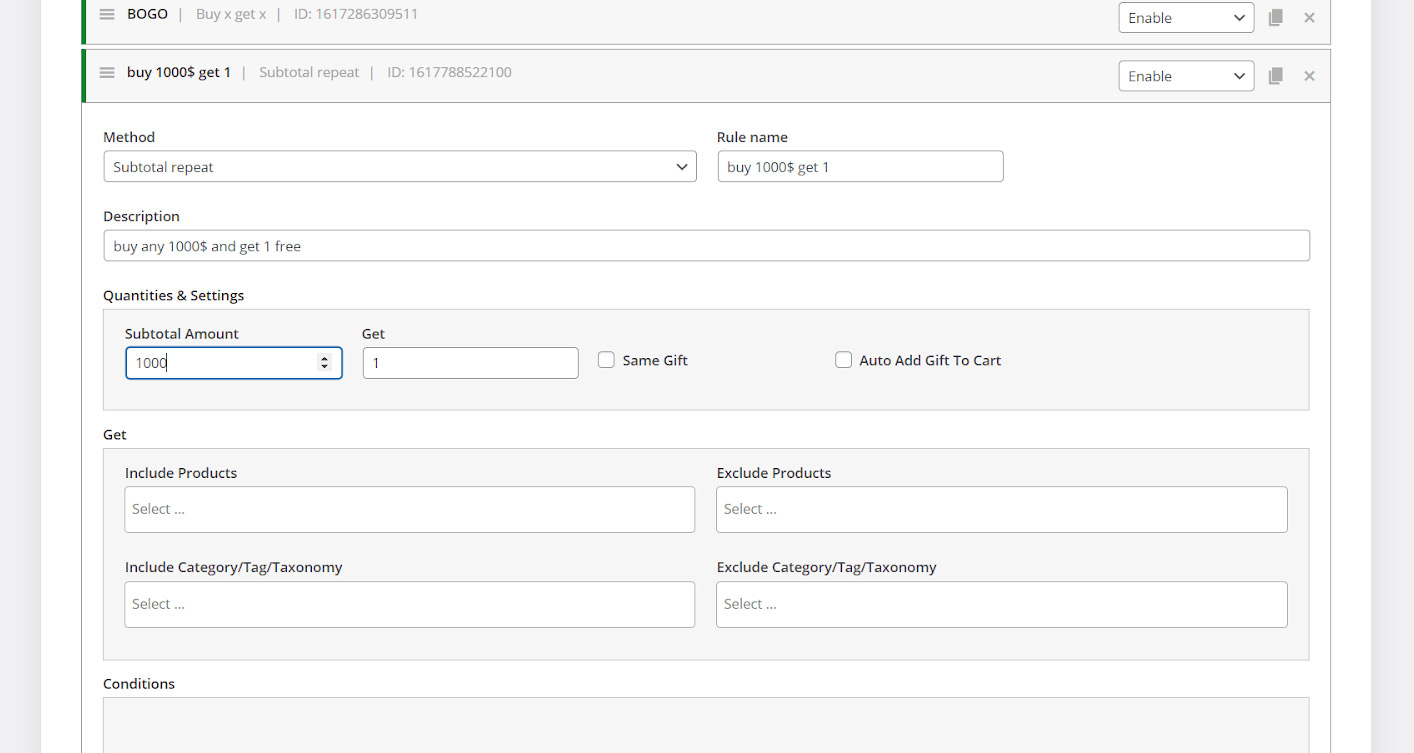
Task: Enable Auto Add Gift To Cart checkbox
Action: pos(843,360)
